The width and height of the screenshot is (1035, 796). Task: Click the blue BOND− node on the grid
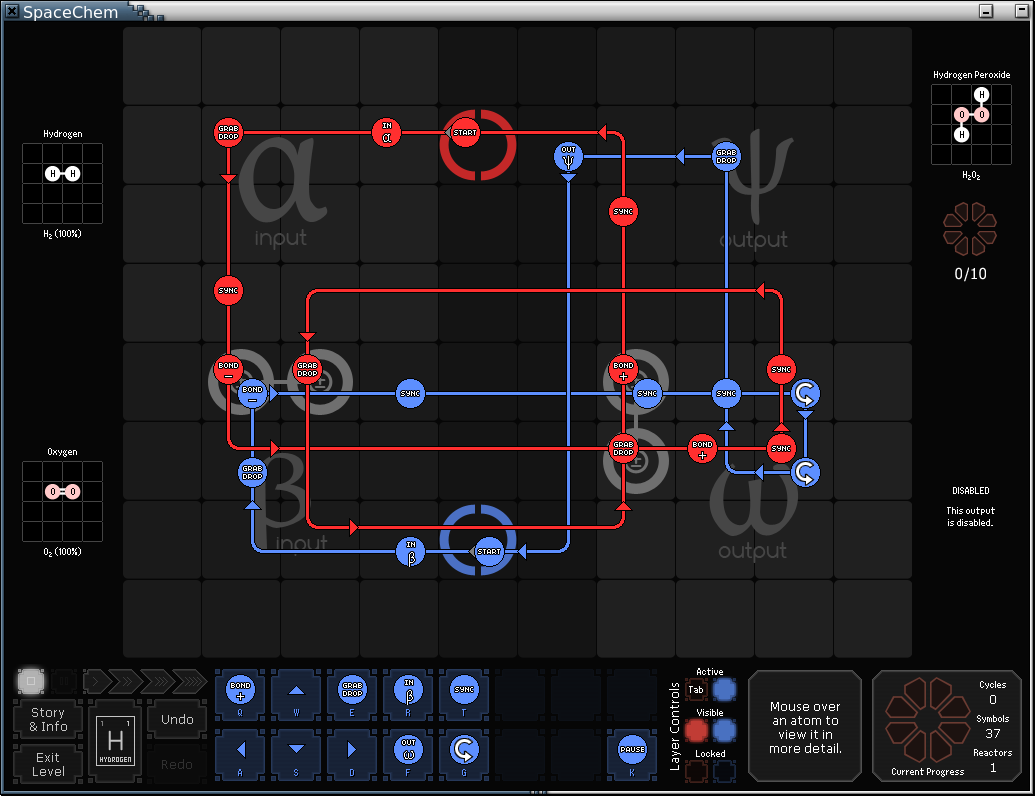coord(252,394)
